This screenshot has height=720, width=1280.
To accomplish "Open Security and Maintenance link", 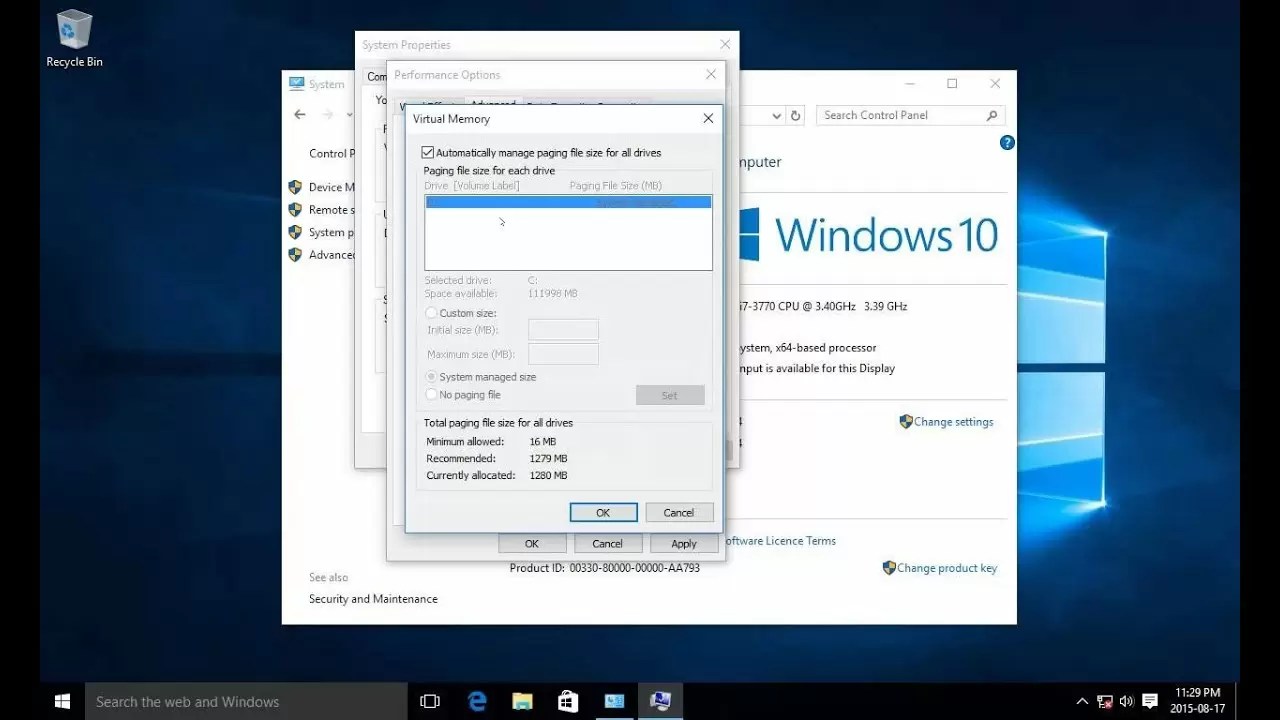I will 372,598.
